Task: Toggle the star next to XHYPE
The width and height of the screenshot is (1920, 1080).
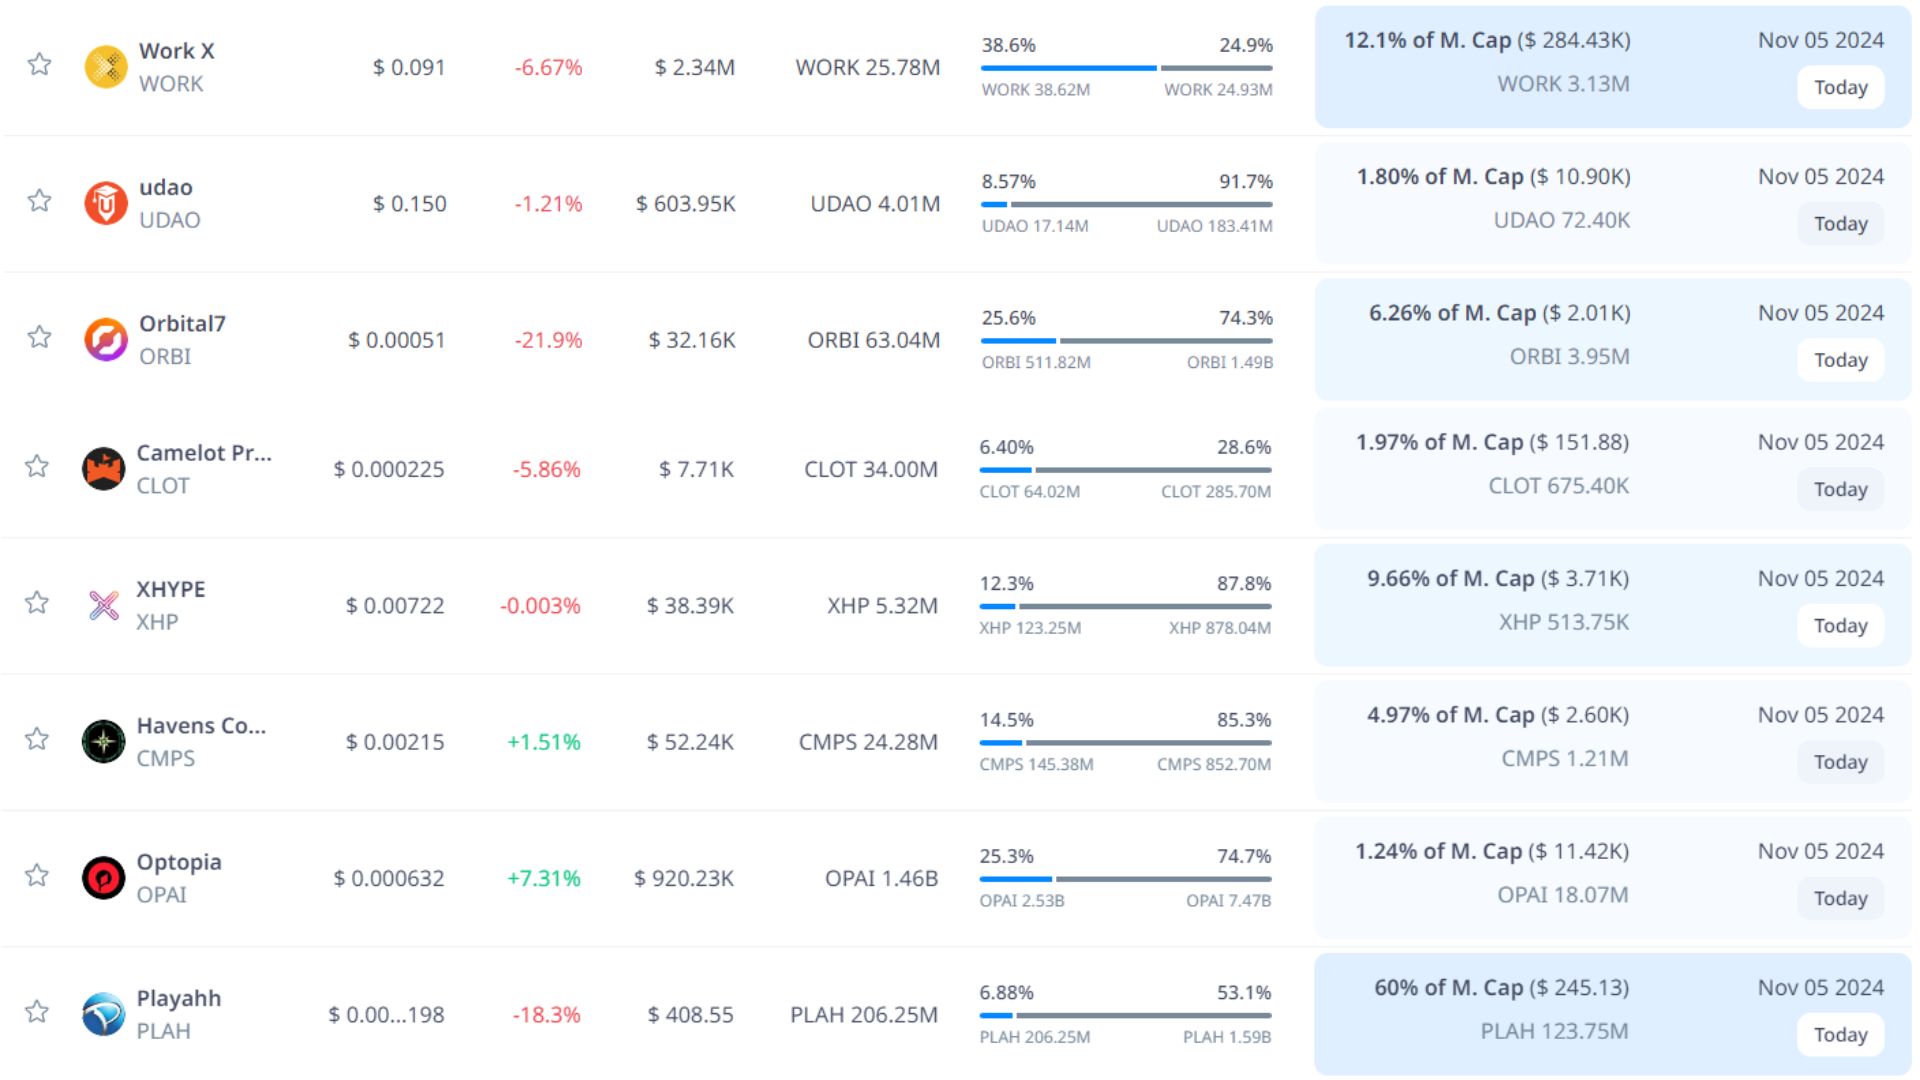Action: pos(37,603)
